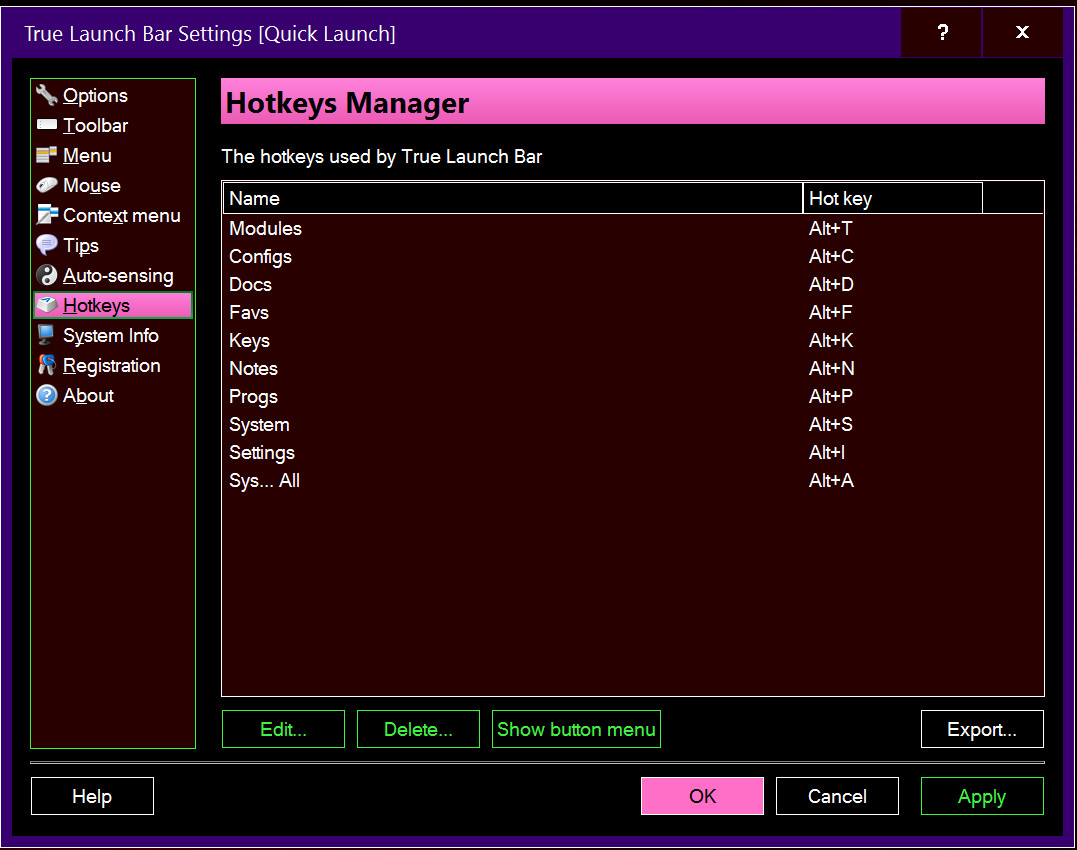This screenshot has height=850, width=1077.
Task: Click the question-mark About icon
Action: point(47,395)
